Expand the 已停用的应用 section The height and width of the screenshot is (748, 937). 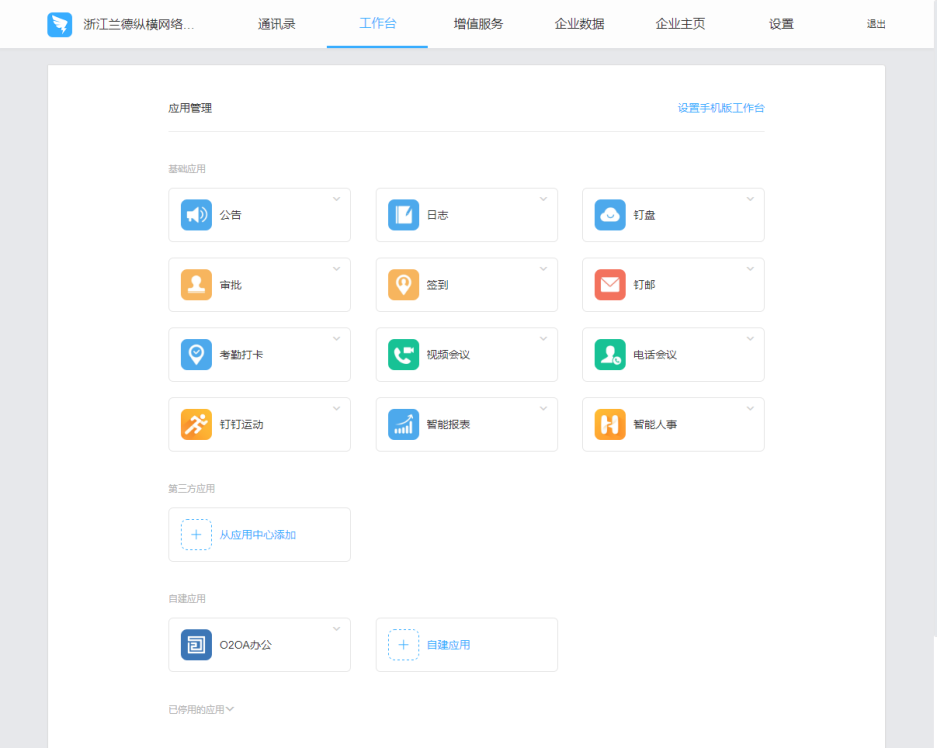pyautogui.click(x=201, y=710)
